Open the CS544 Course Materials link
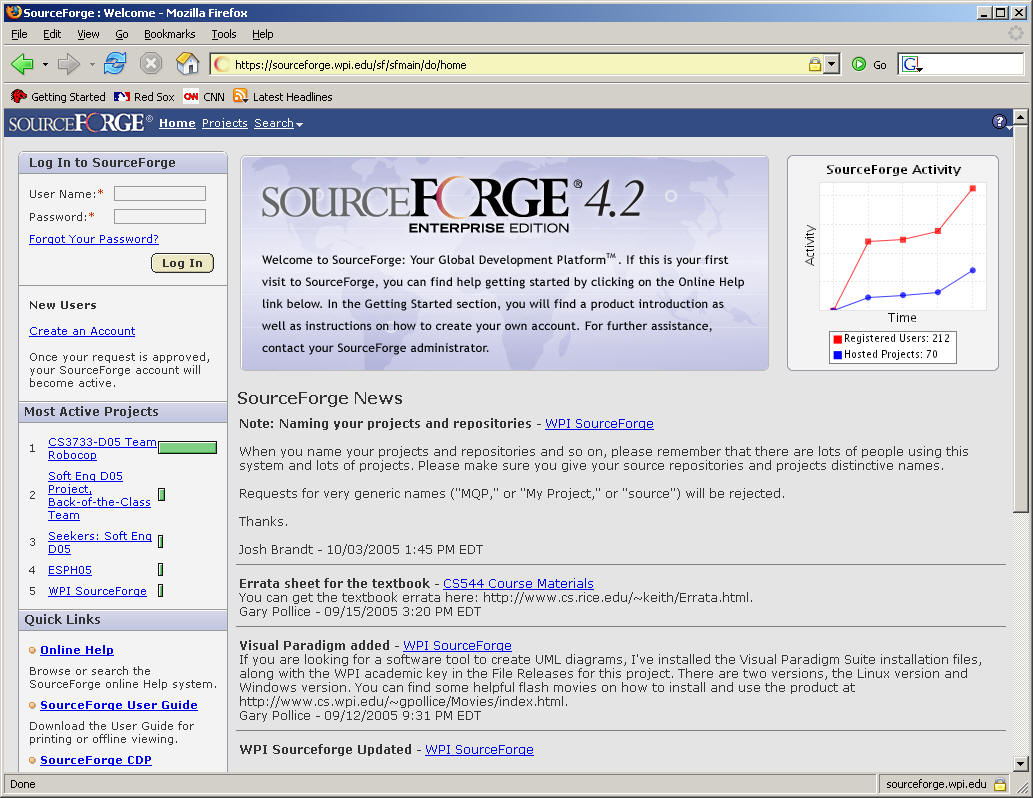This screenshot has height=798, width=1033. [518, 584]
